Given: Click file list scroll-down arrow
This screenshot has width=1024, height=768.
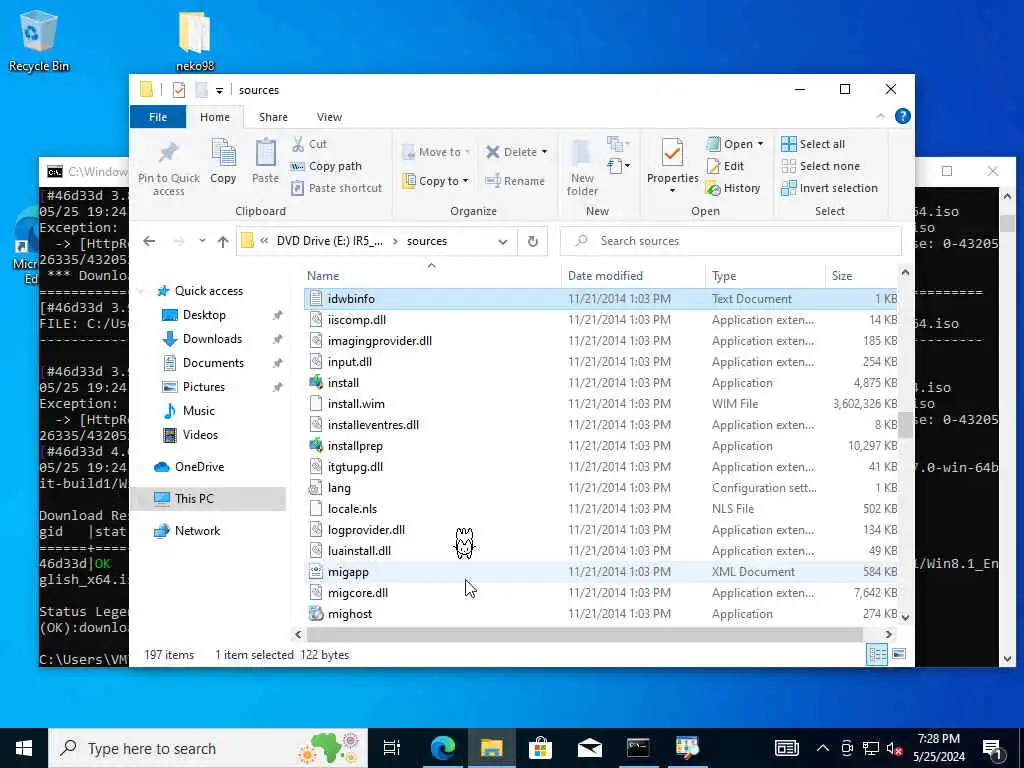Looking at the screenshot, I should click(x=905, y=617).
